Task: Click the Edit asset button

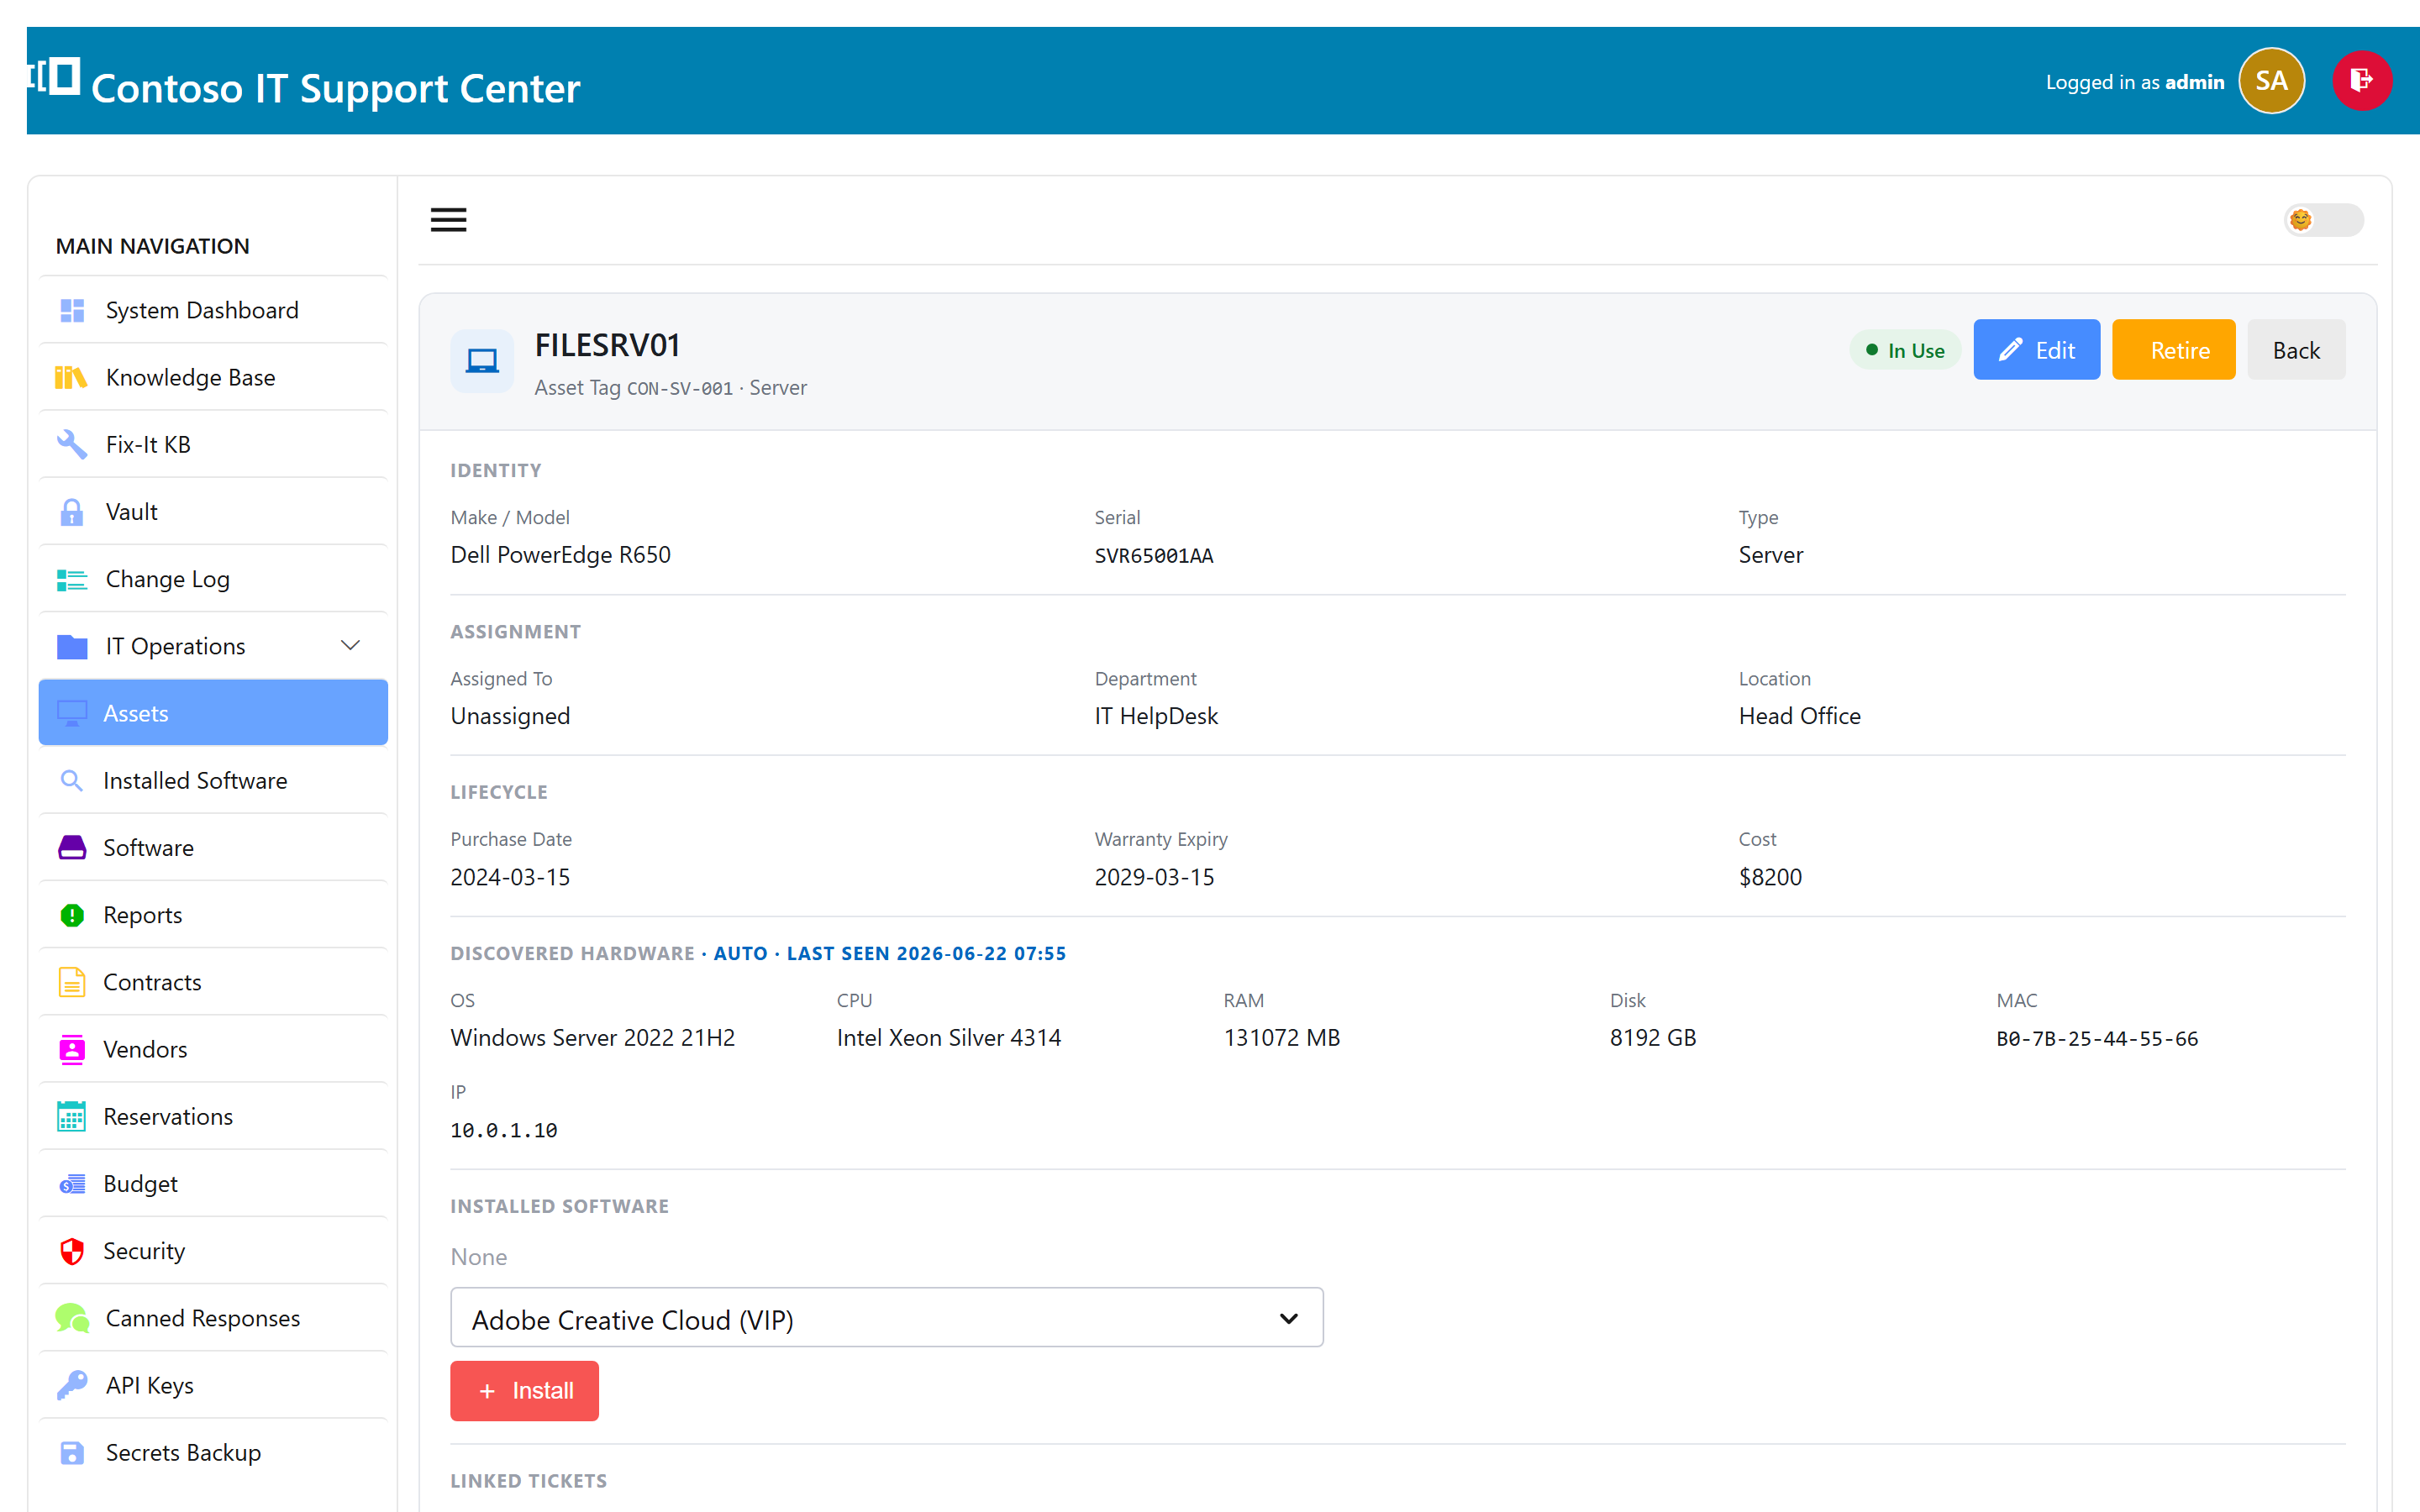Action: point(2036,350)
